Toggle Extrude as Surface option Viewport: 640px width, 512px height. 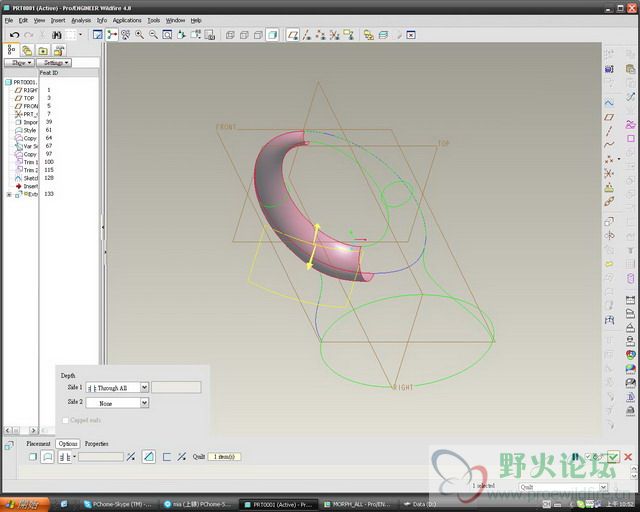47,457
